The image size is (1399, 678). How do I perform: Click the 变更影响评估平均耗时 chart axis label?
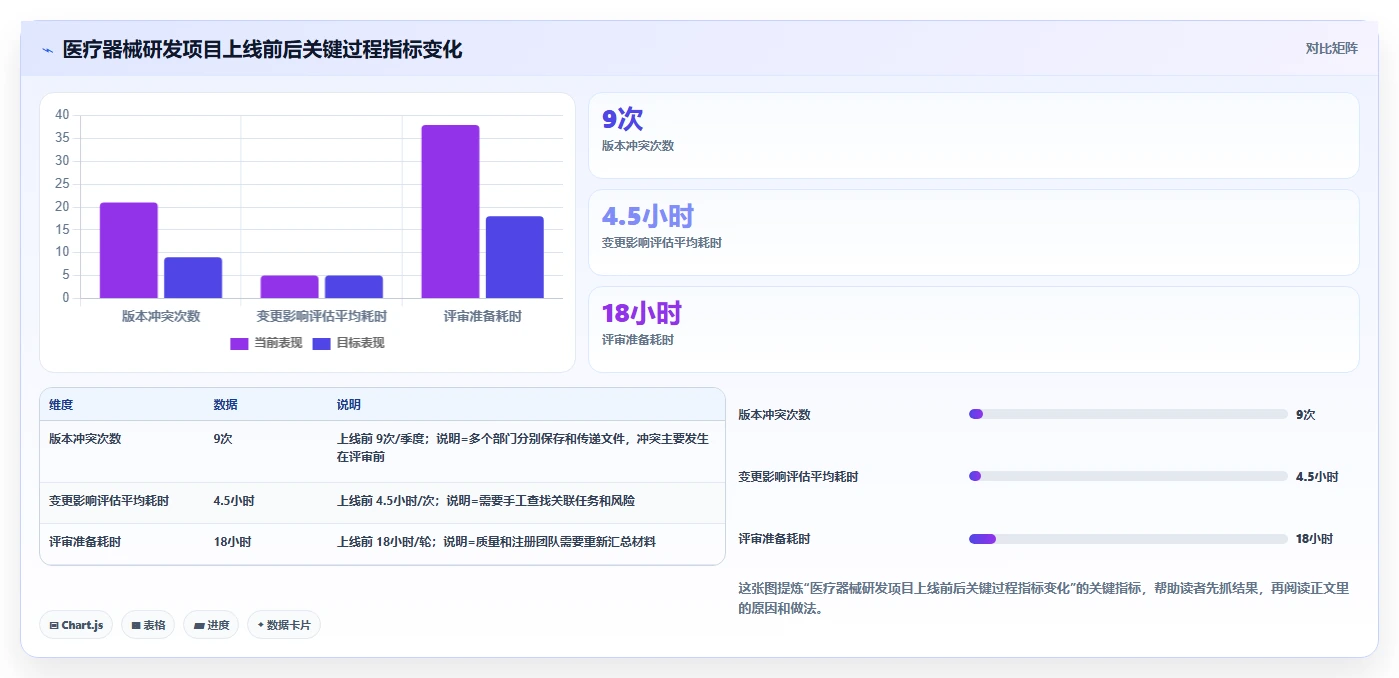coord(322,316)
